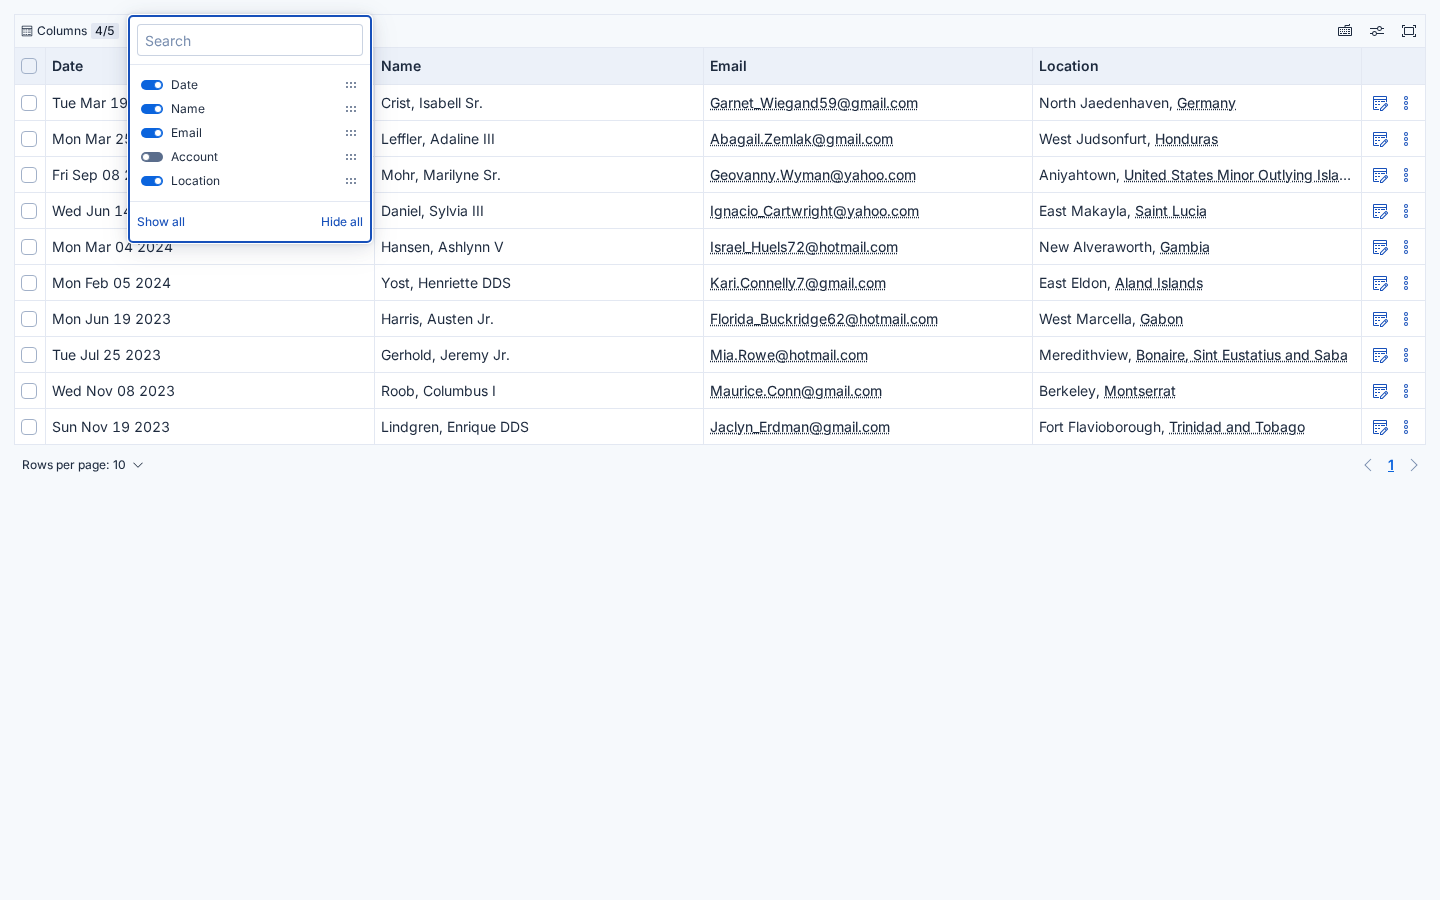Click the Honduras country link
Viewport: 1440px width, 900px height.
coord(1186,139)
